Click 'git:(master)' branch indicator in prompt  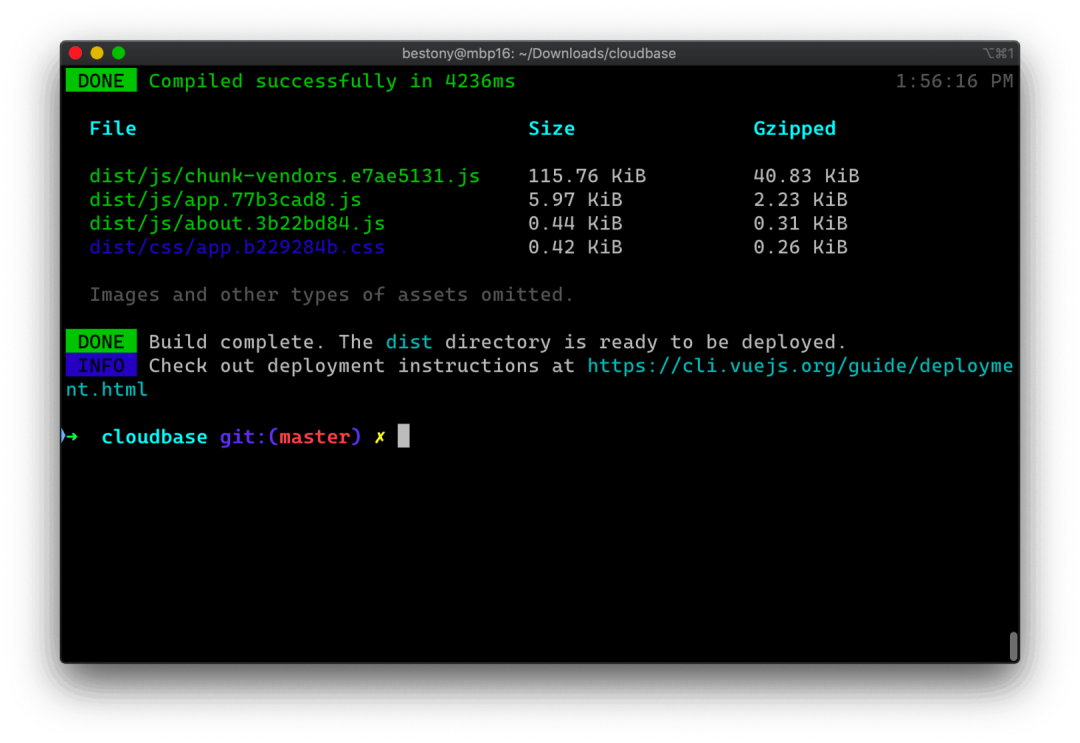tap(291, 437)
